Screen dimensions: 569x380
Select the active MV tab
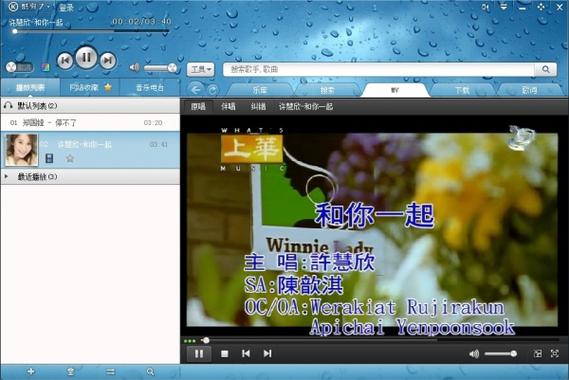click(x=395, y=90)
